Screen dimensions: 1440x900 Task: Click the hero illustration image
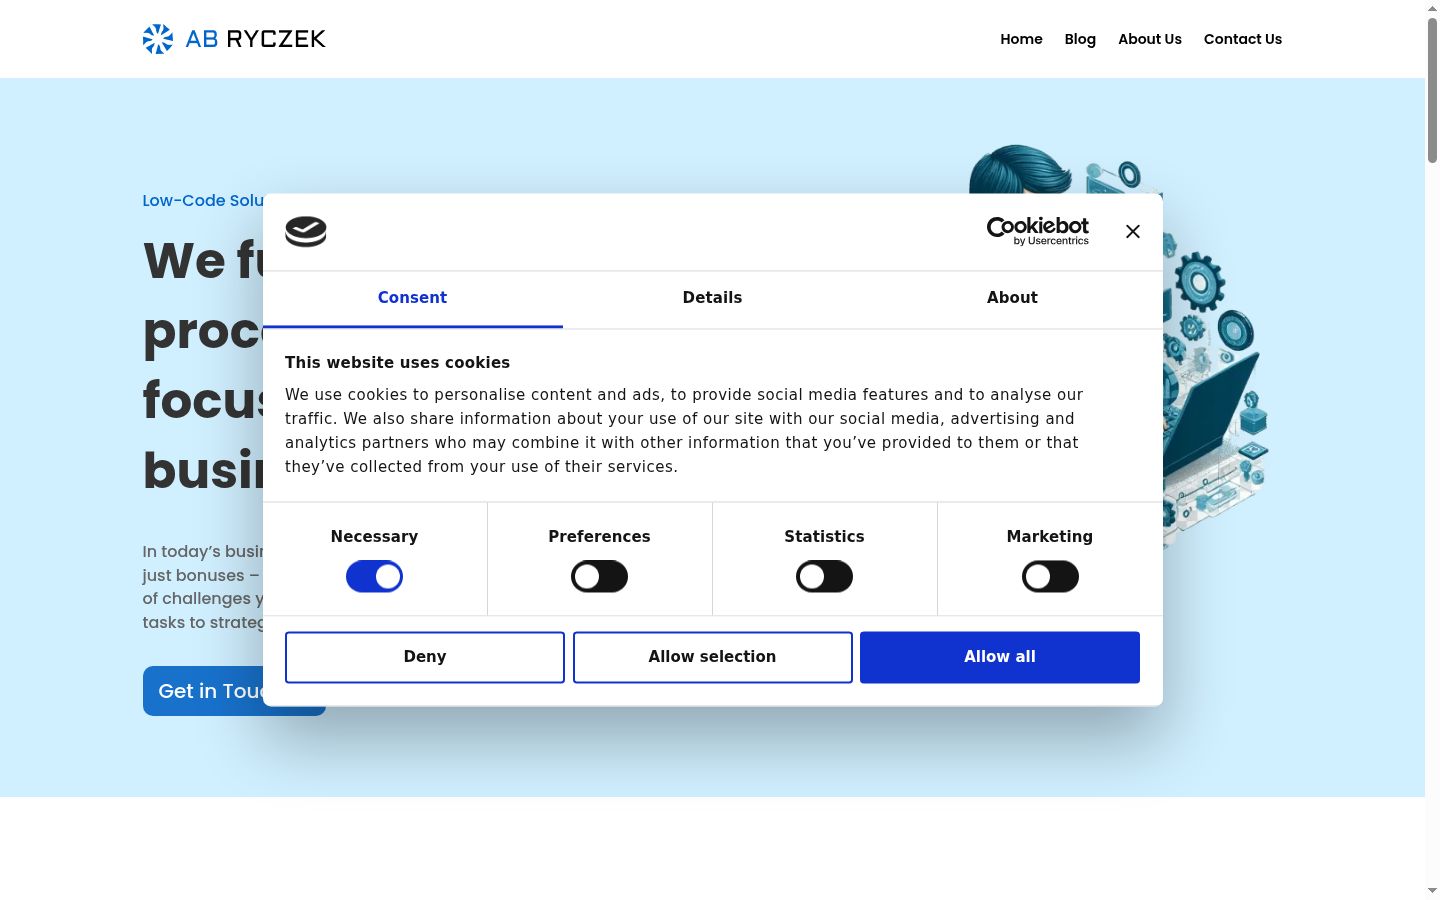[1215, 380]
